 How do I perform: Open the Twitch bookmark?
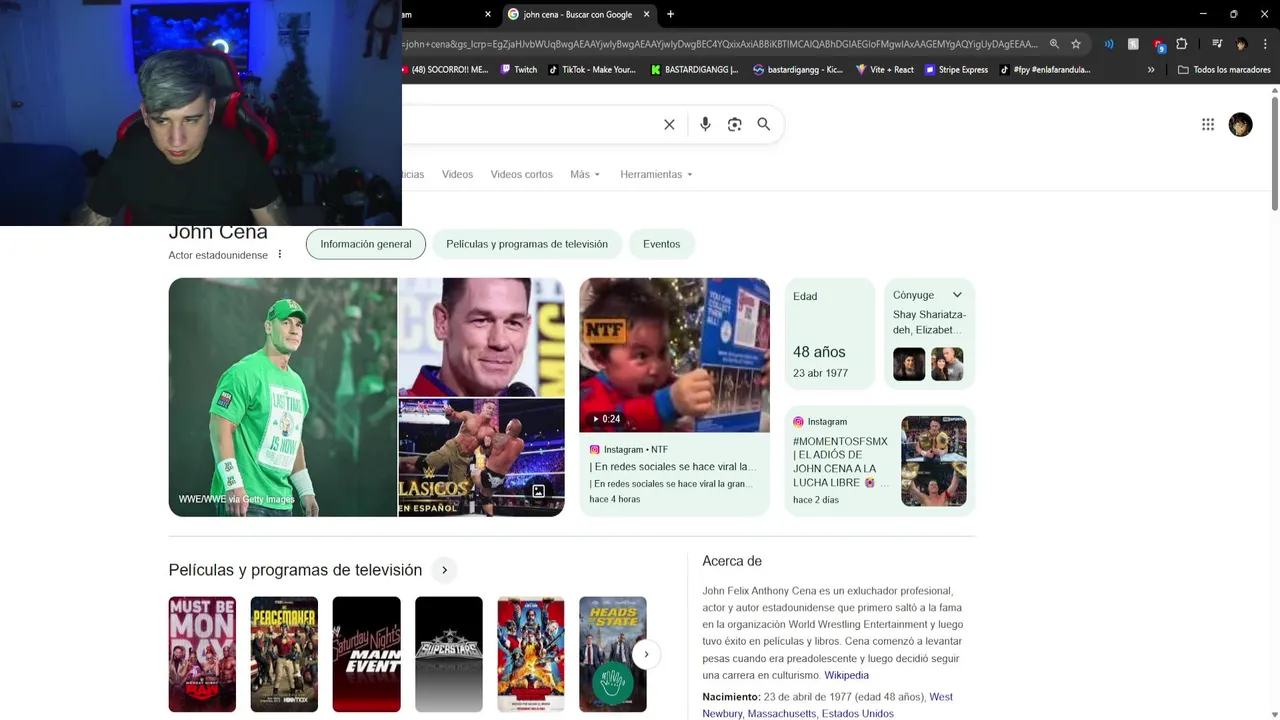pos(518,70)
